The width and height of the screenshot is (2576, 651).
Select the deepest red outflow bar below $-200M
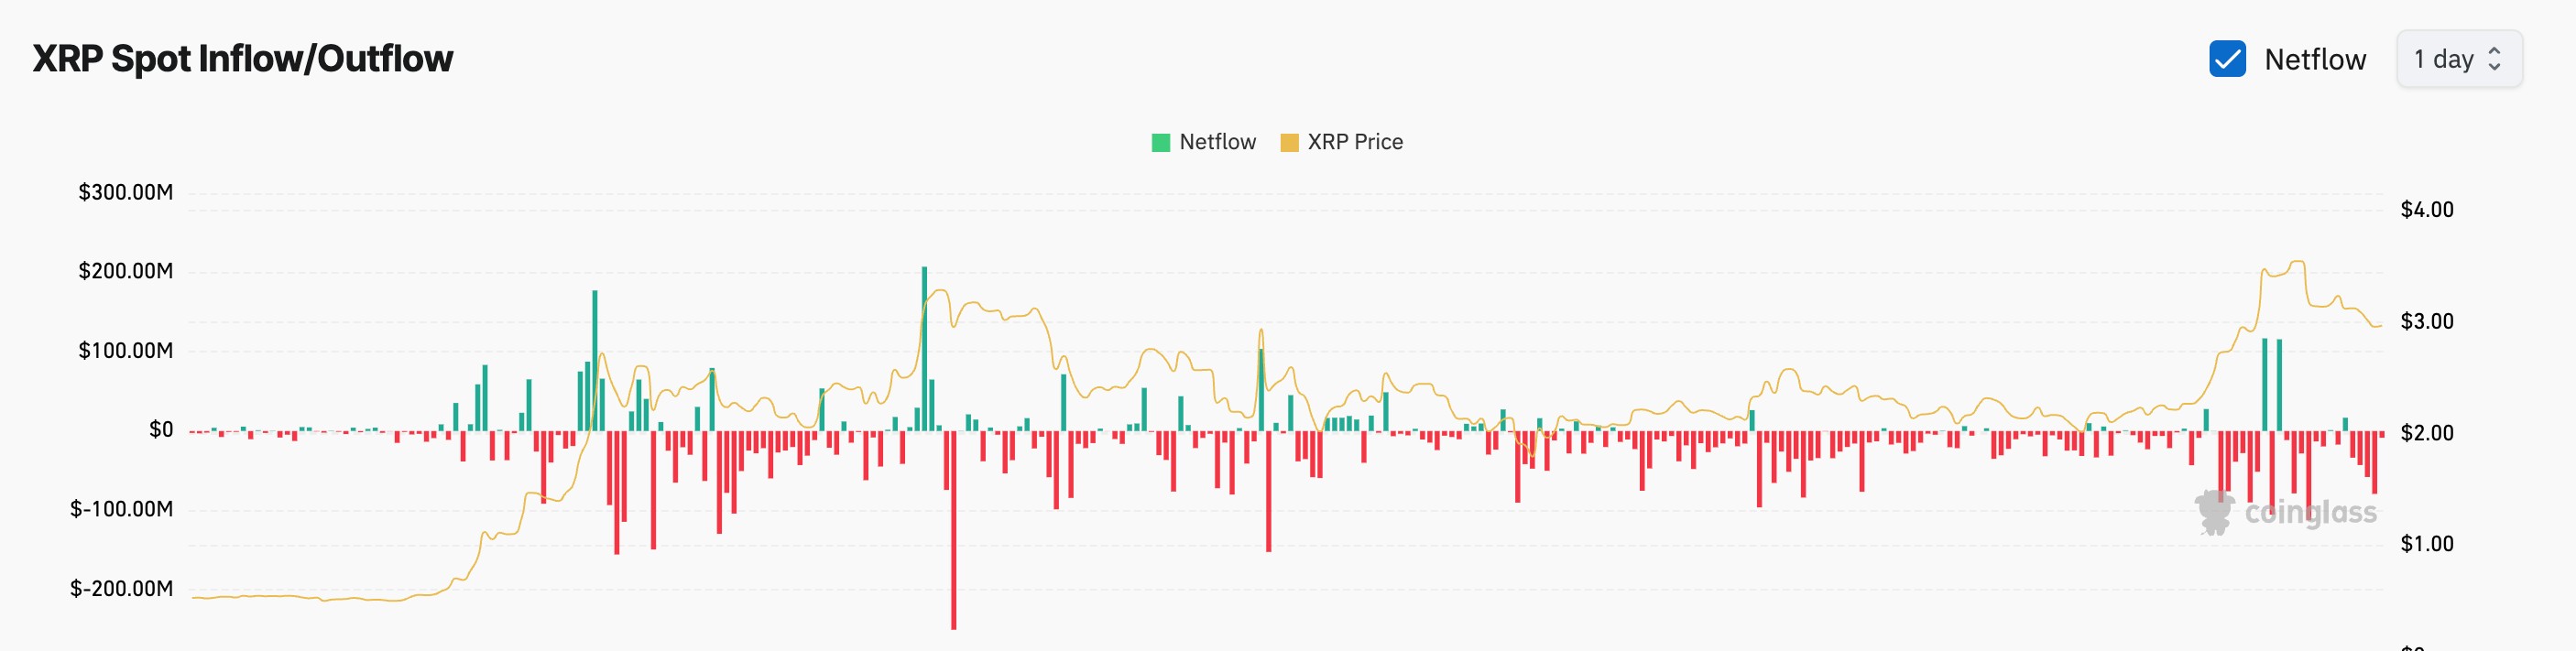953,530
